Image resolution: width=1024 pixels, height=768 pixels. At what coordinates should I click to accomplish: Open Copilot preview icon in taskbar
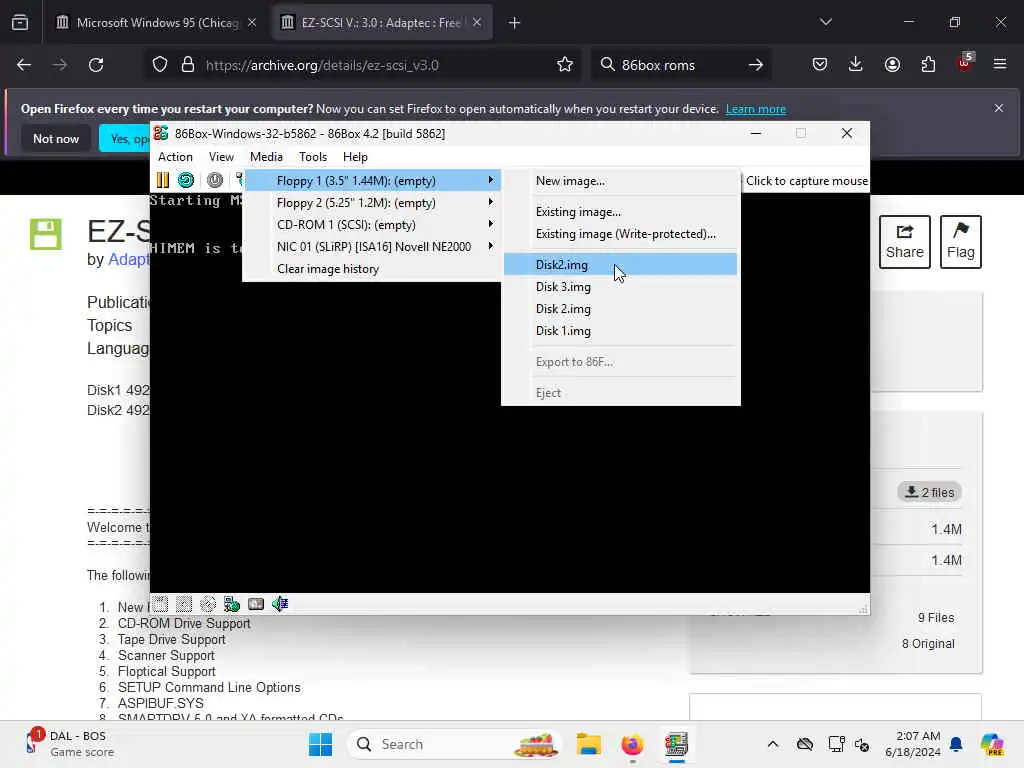point(991,744)
